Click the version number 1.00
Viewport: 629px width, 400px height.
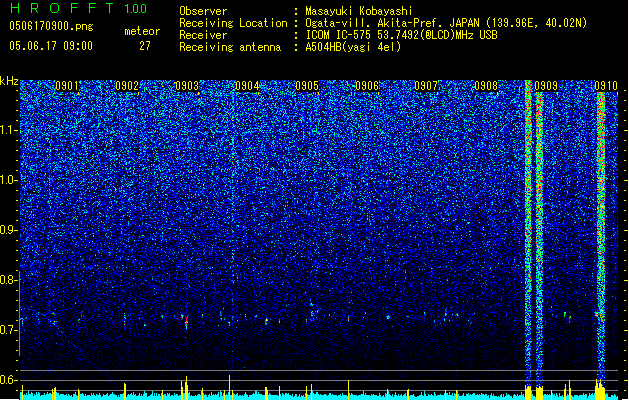pyautogui.click(x=136, y=9)
